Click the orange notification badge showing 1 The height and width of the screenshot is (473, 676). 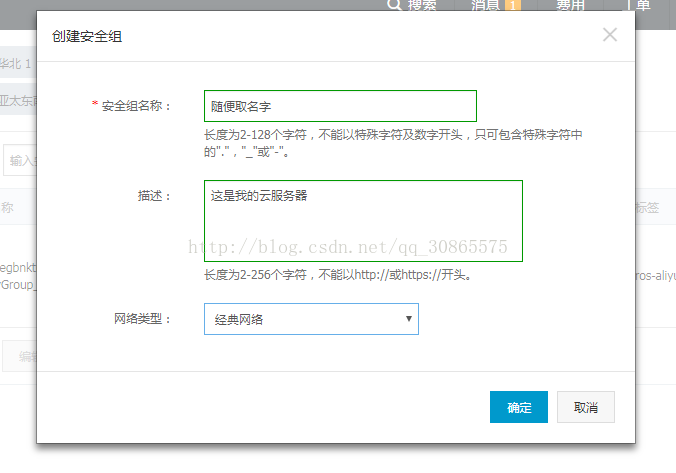(x=513, y=5)
